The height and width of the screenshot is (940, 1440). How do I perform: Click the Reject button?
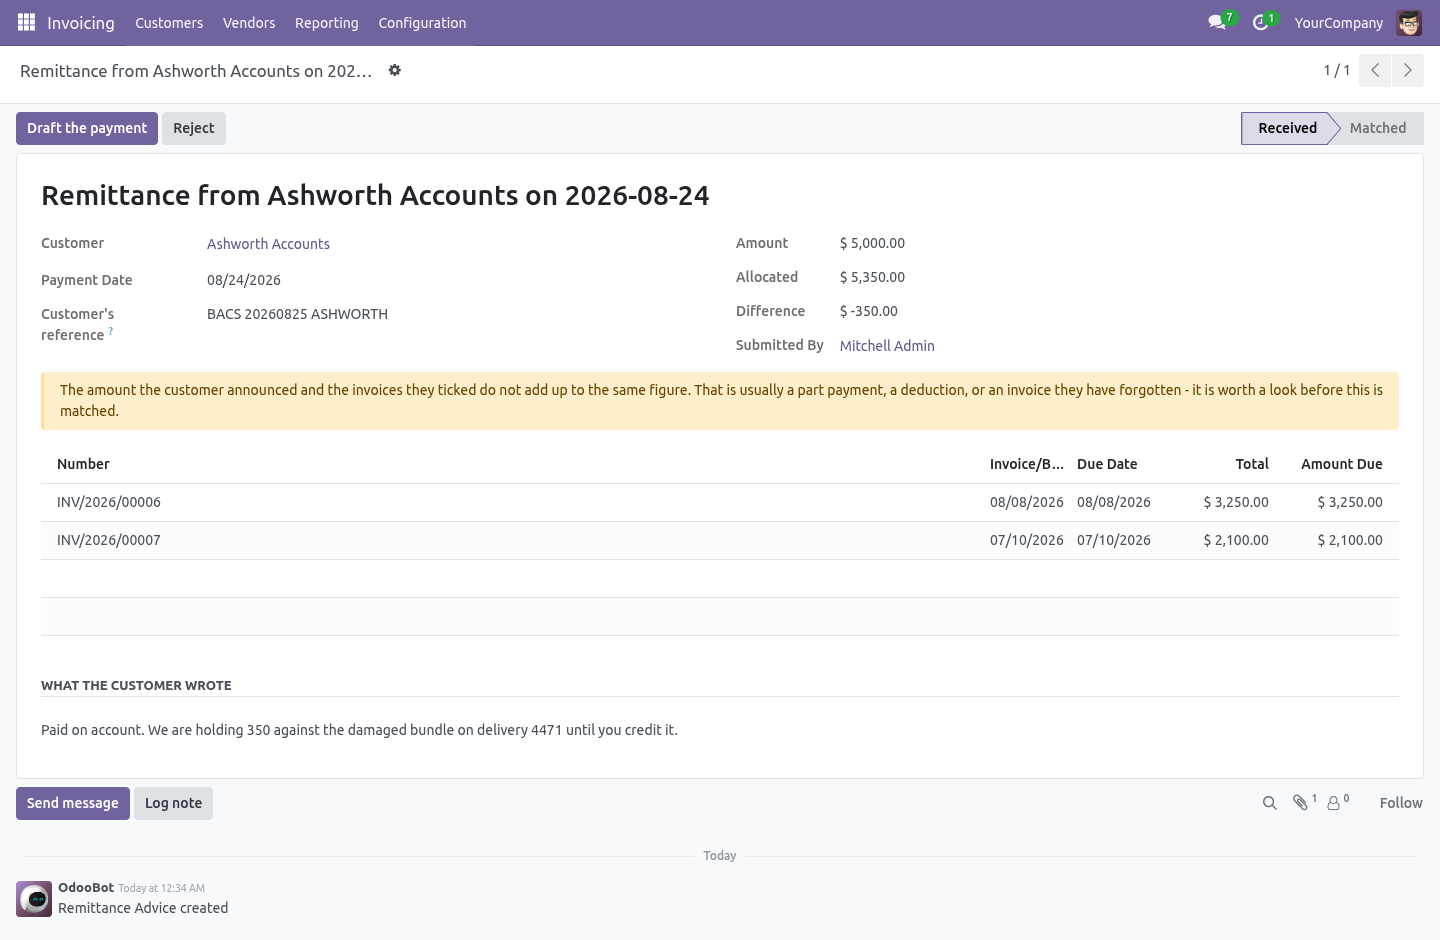(194, 128)
